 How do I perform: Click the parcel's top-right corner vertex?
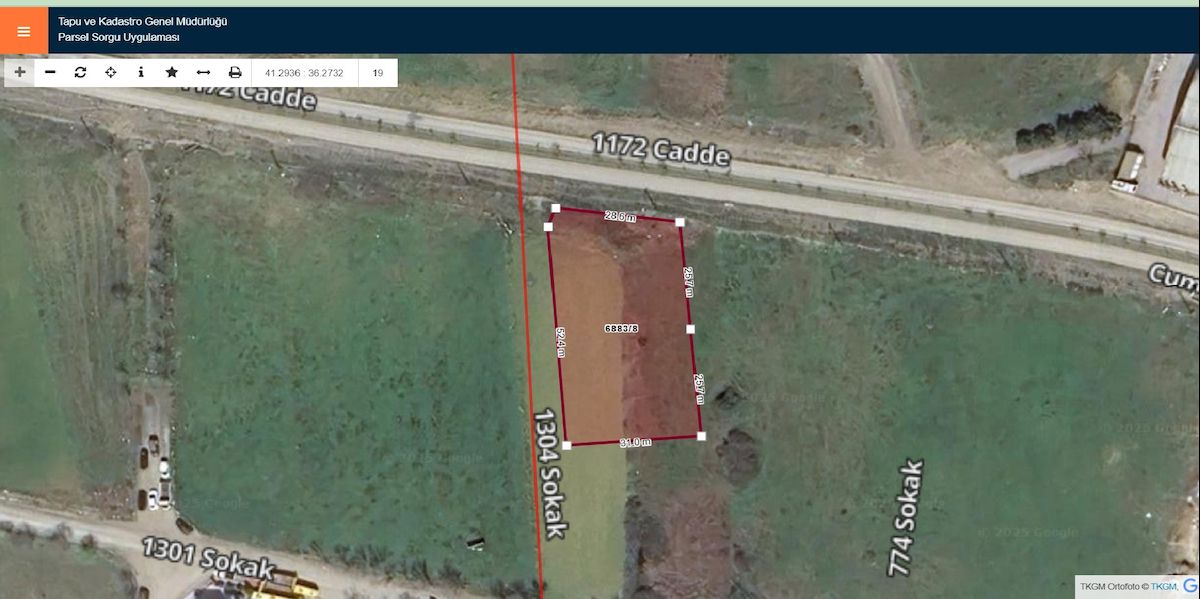(680, 222)
